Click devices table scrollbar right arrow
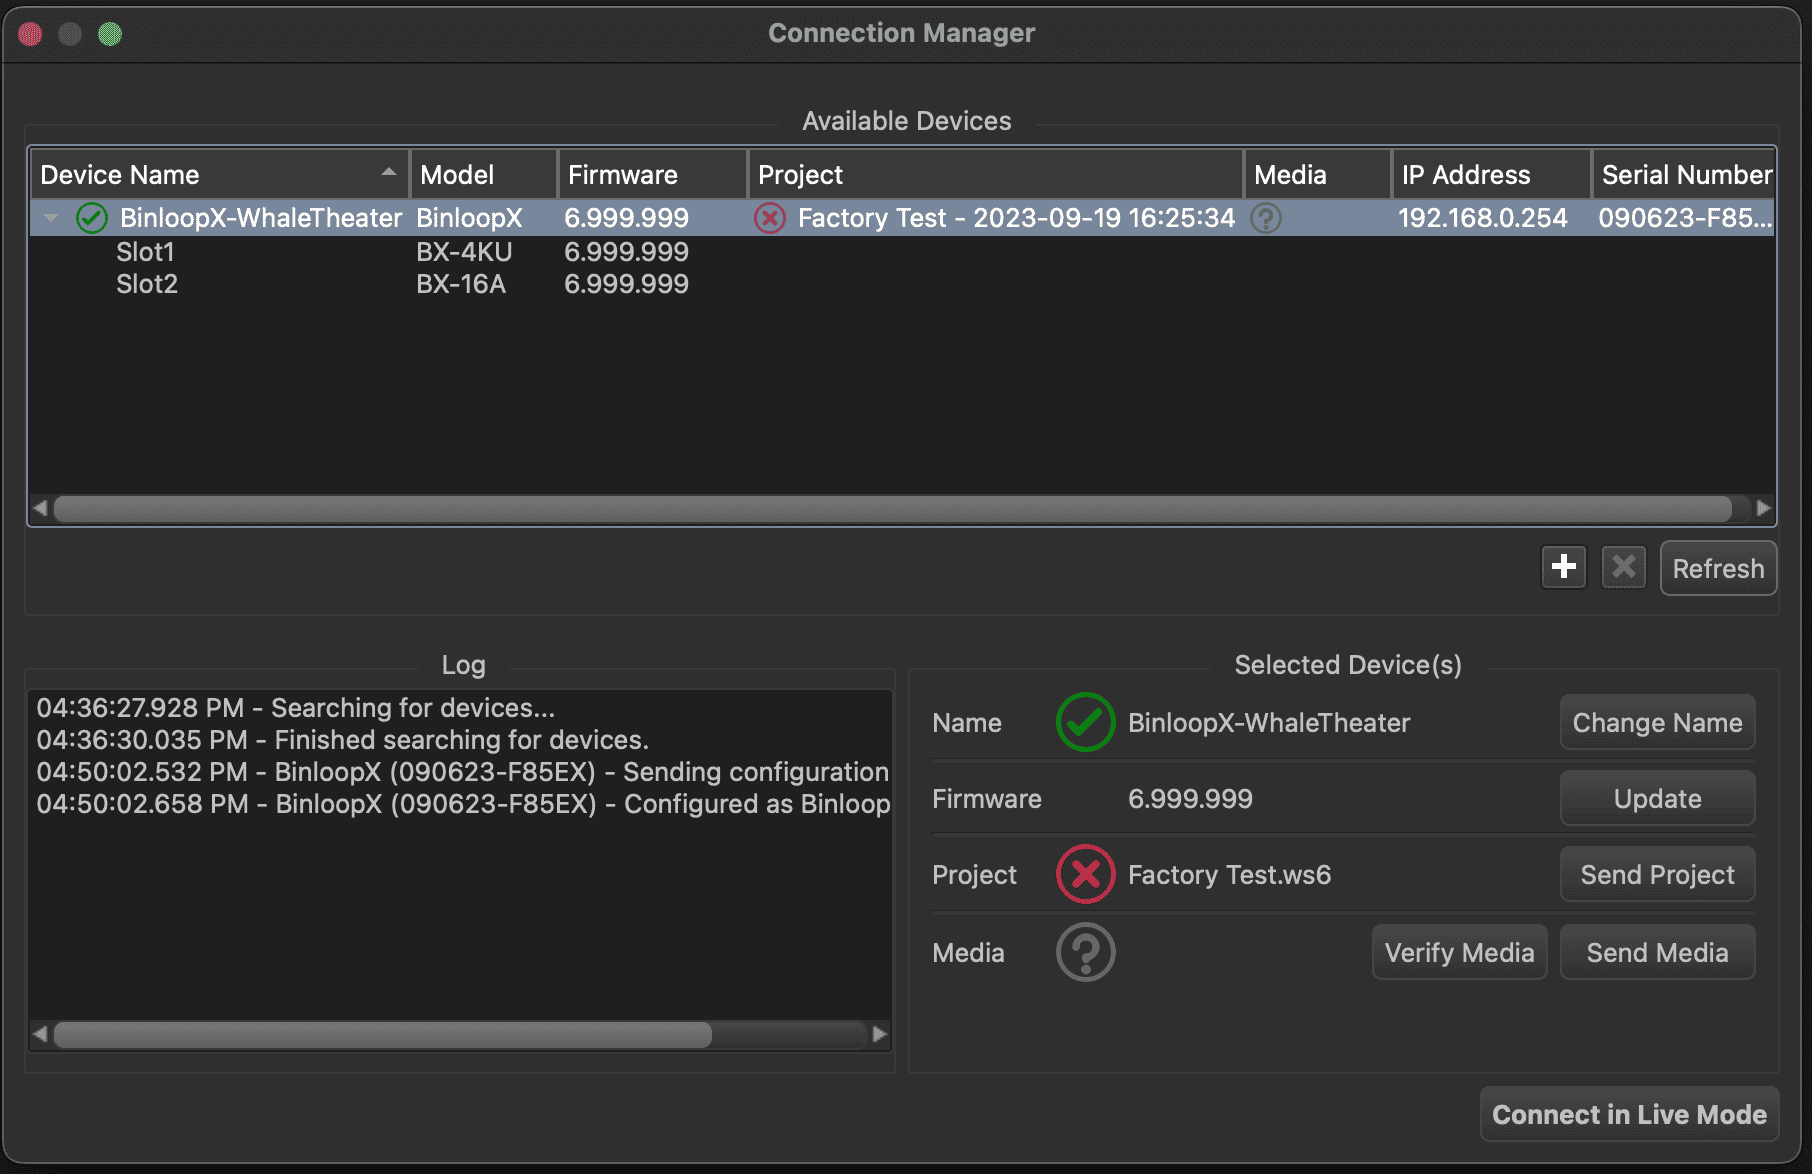The height and width of the screenshot is (1174, 1812). click(1763, 508)
